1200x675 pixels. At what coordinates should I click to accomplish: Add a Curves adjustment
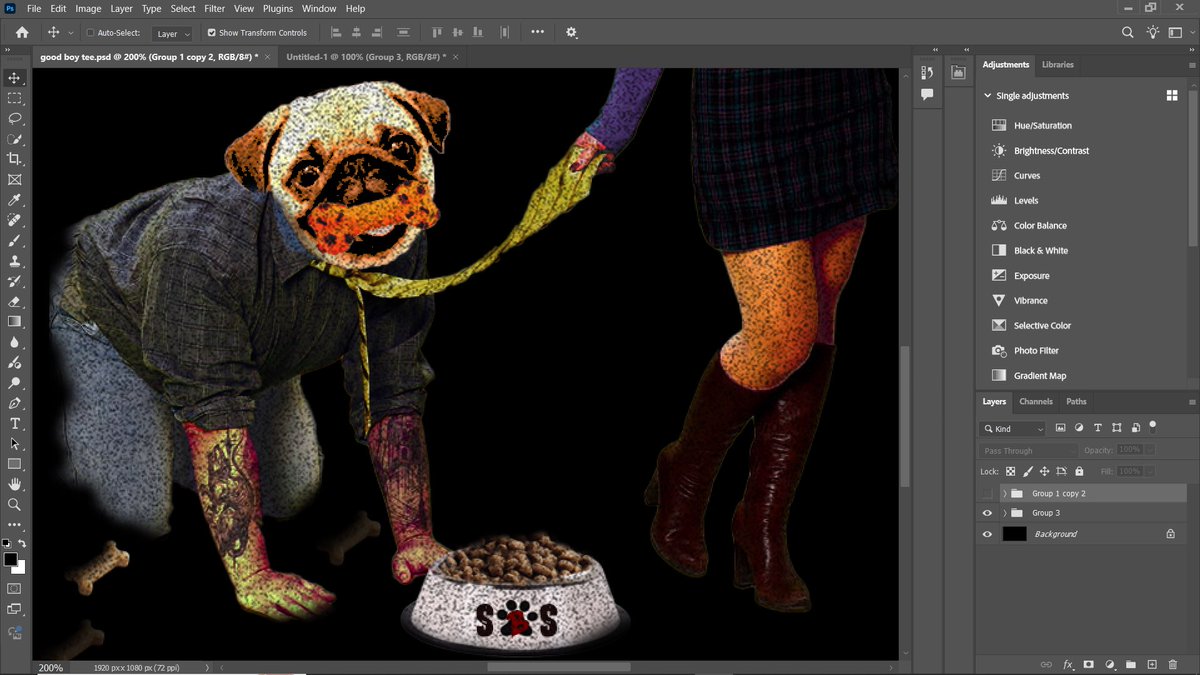coord(1027,176)
